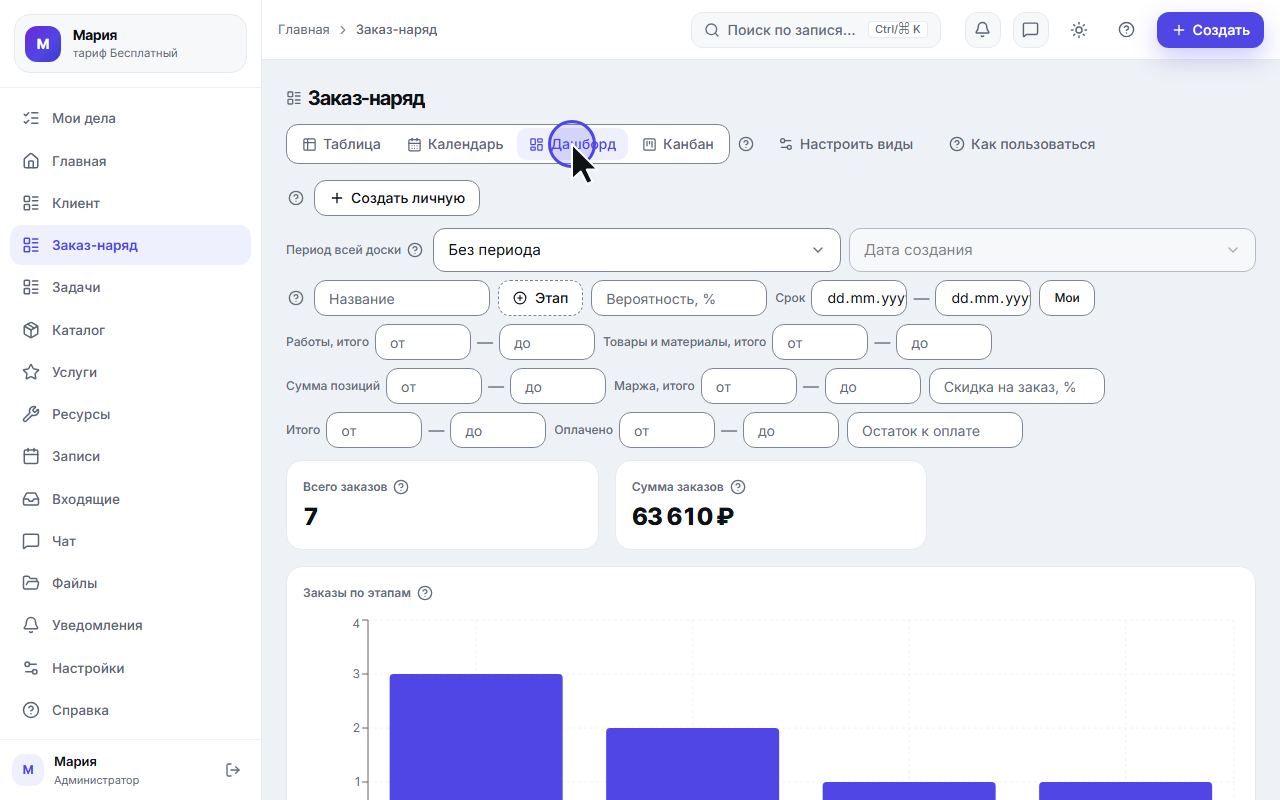Select Заказ-наряд in sidebar
The image size is (1280, 800).
click(130, 245)
